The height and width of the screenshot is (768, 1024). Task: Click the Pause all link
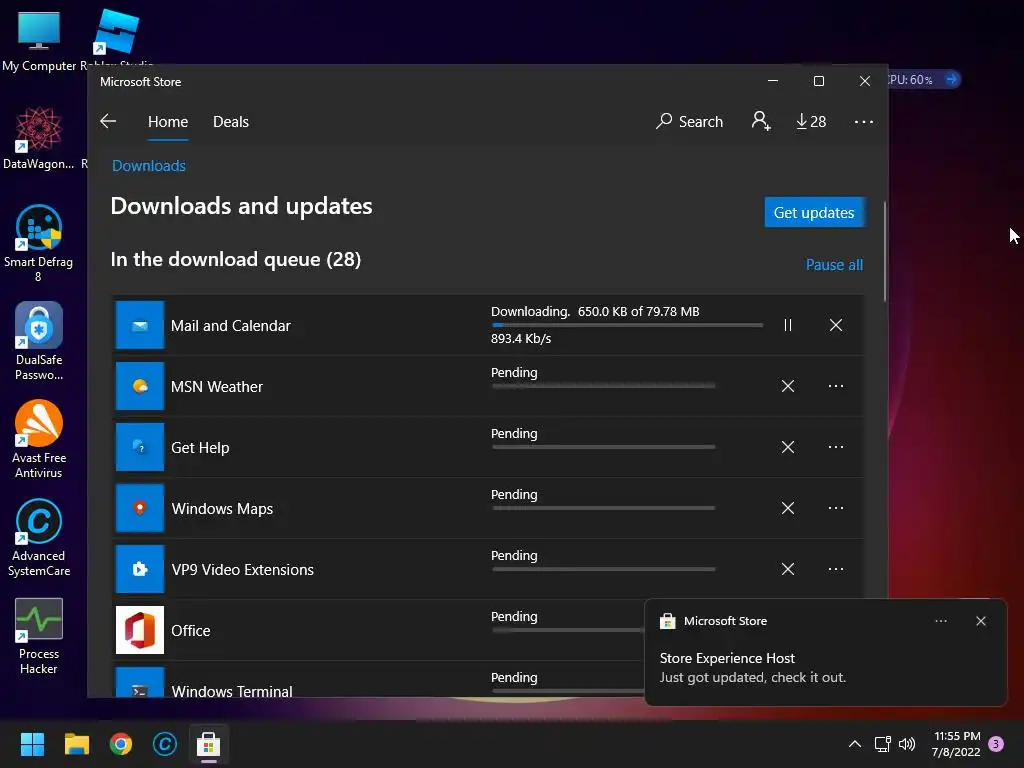click(x=834, y=264)
